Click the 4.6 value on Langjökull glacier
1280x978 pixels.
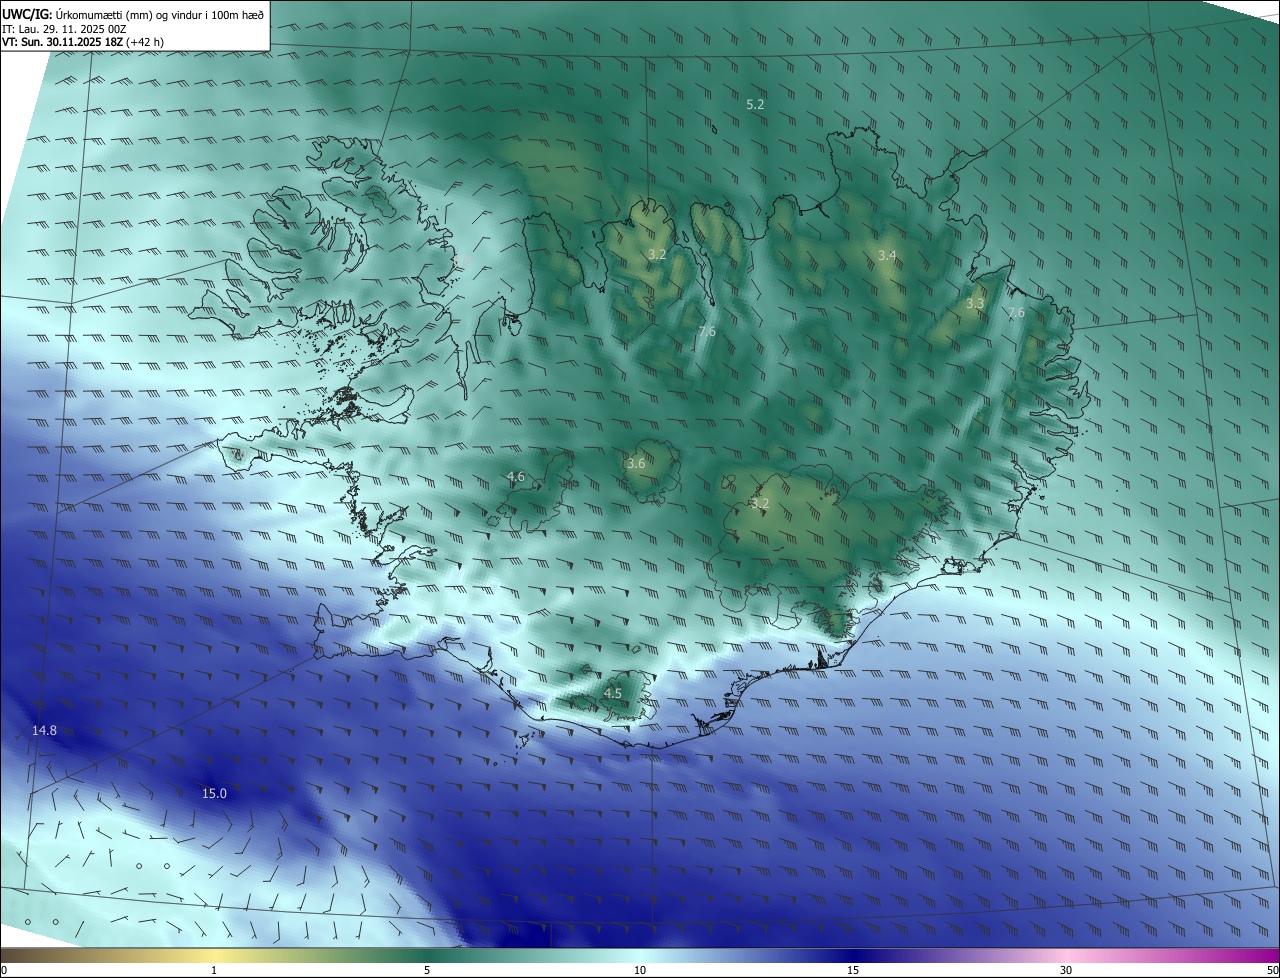coord(516,477)
